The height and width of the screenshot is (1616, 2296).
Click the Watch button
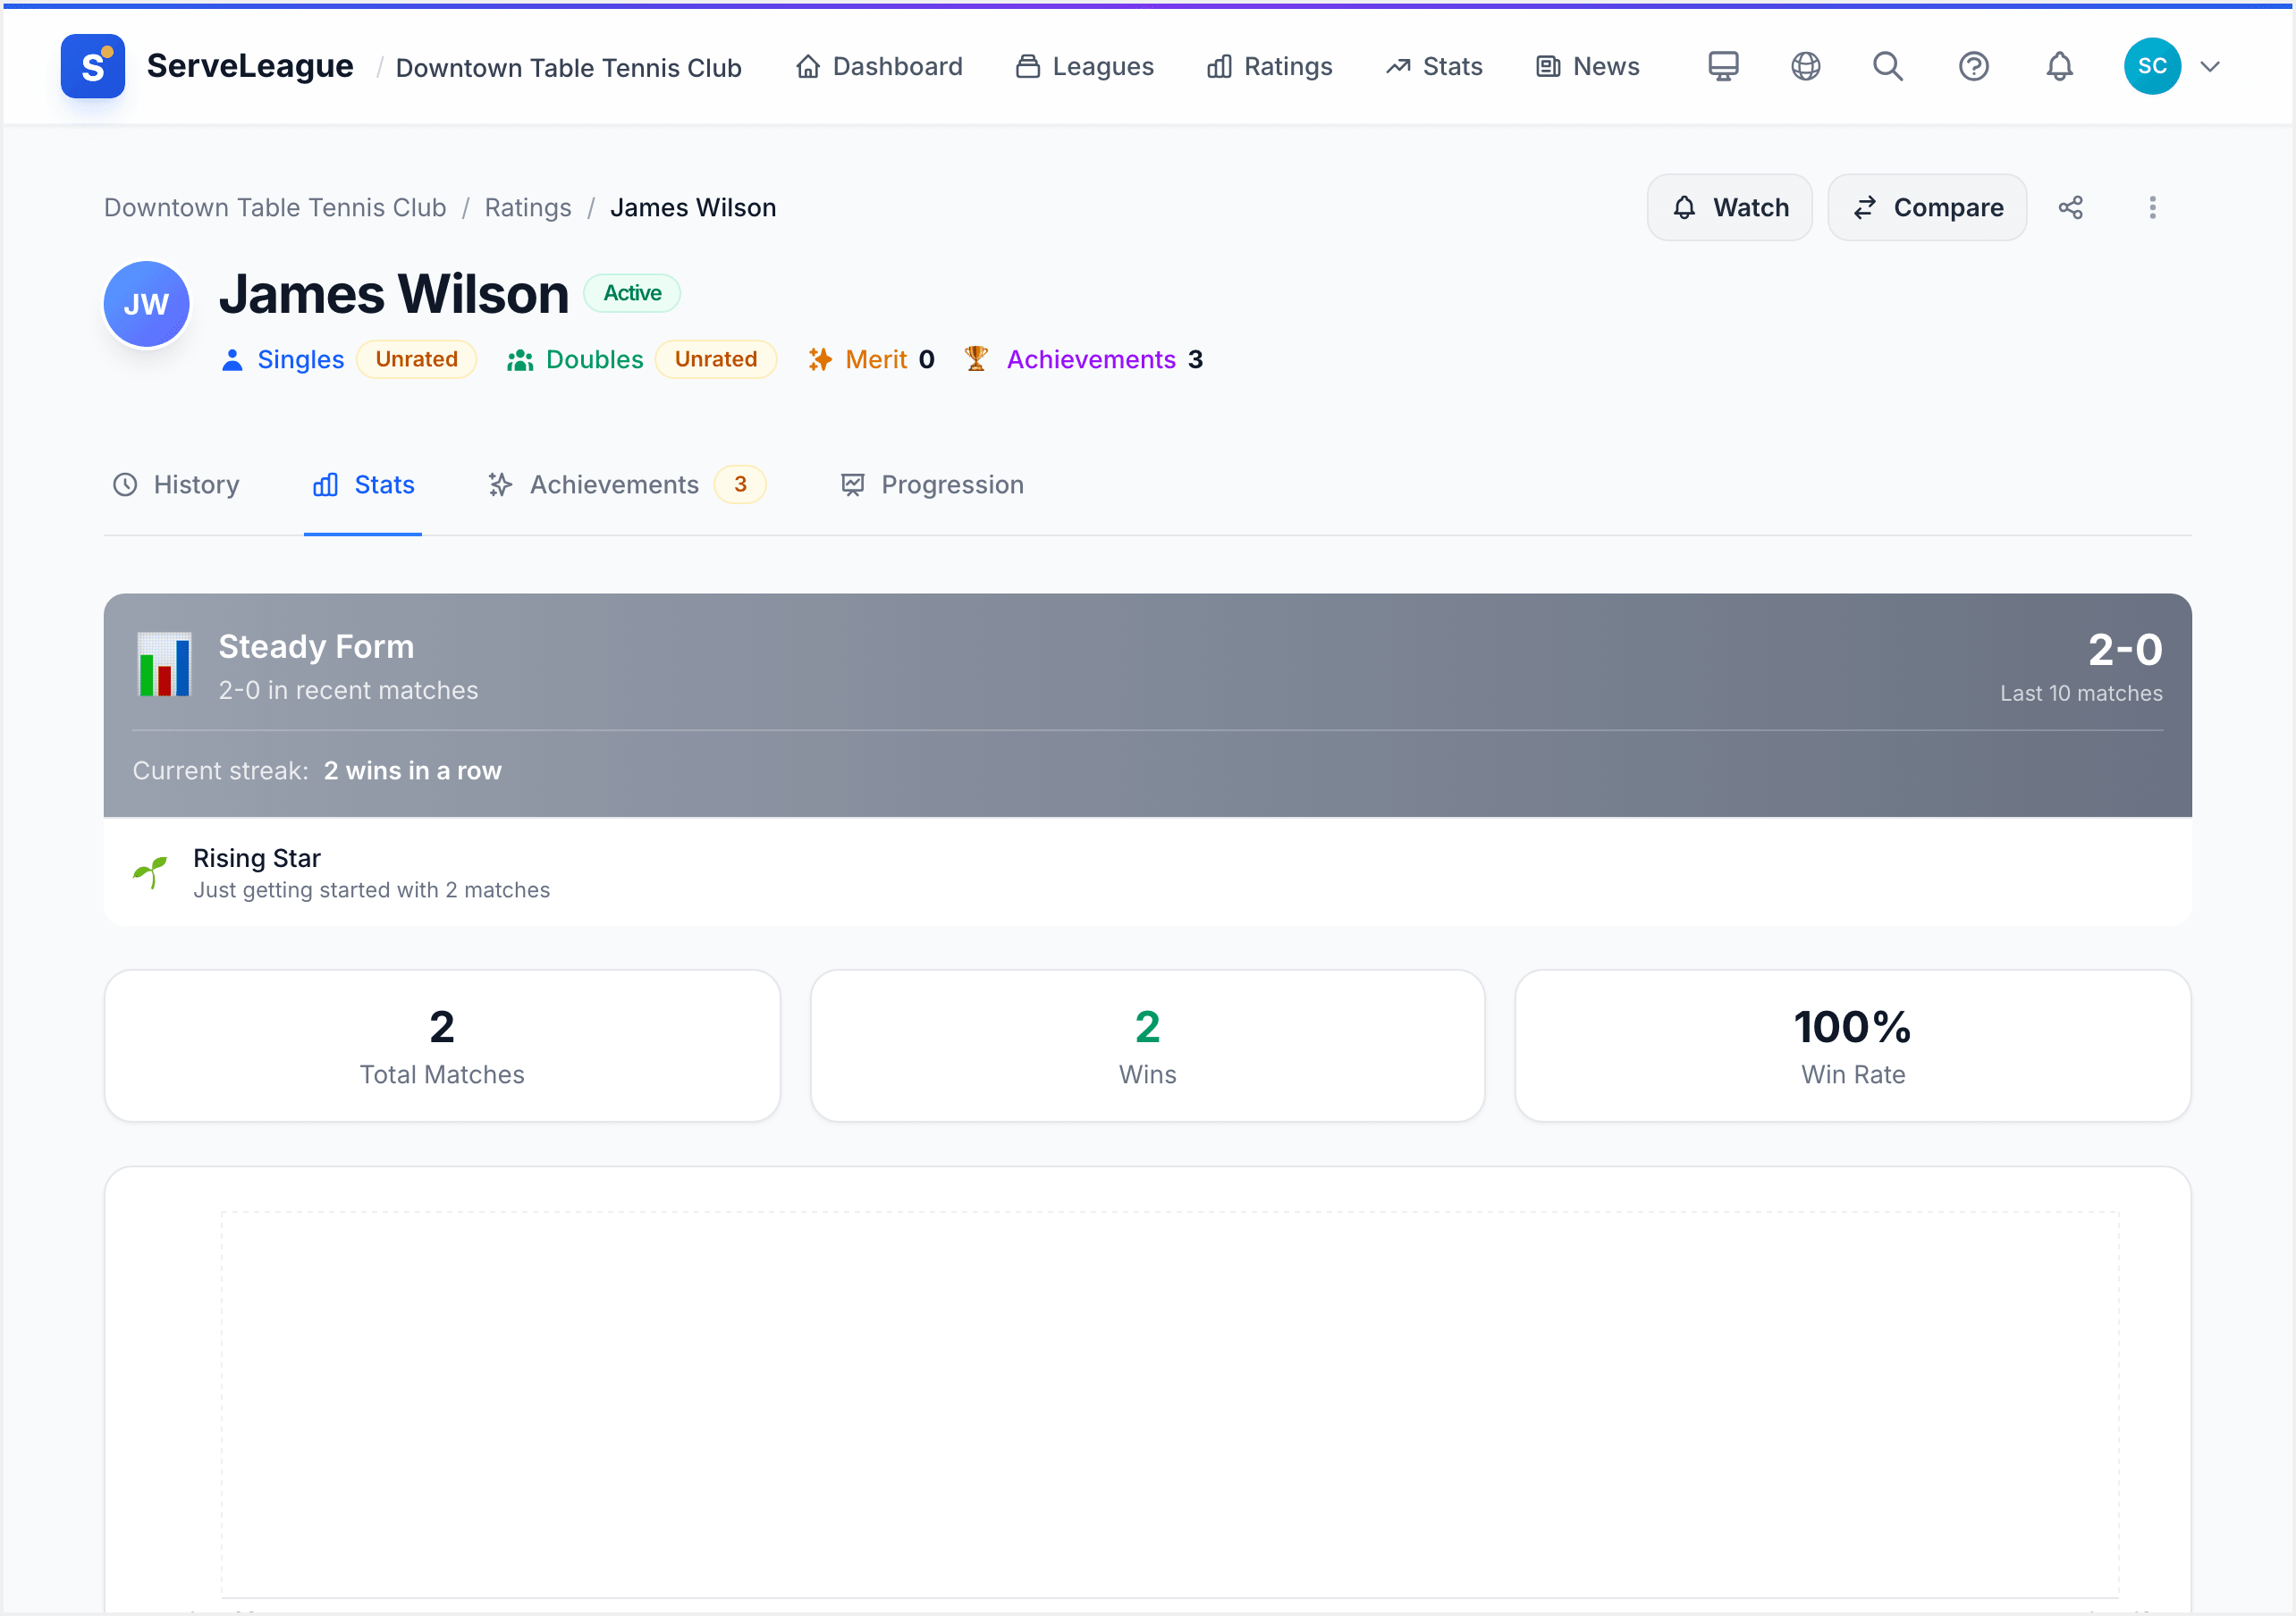pyautogui.click(x=1729, y=207)
